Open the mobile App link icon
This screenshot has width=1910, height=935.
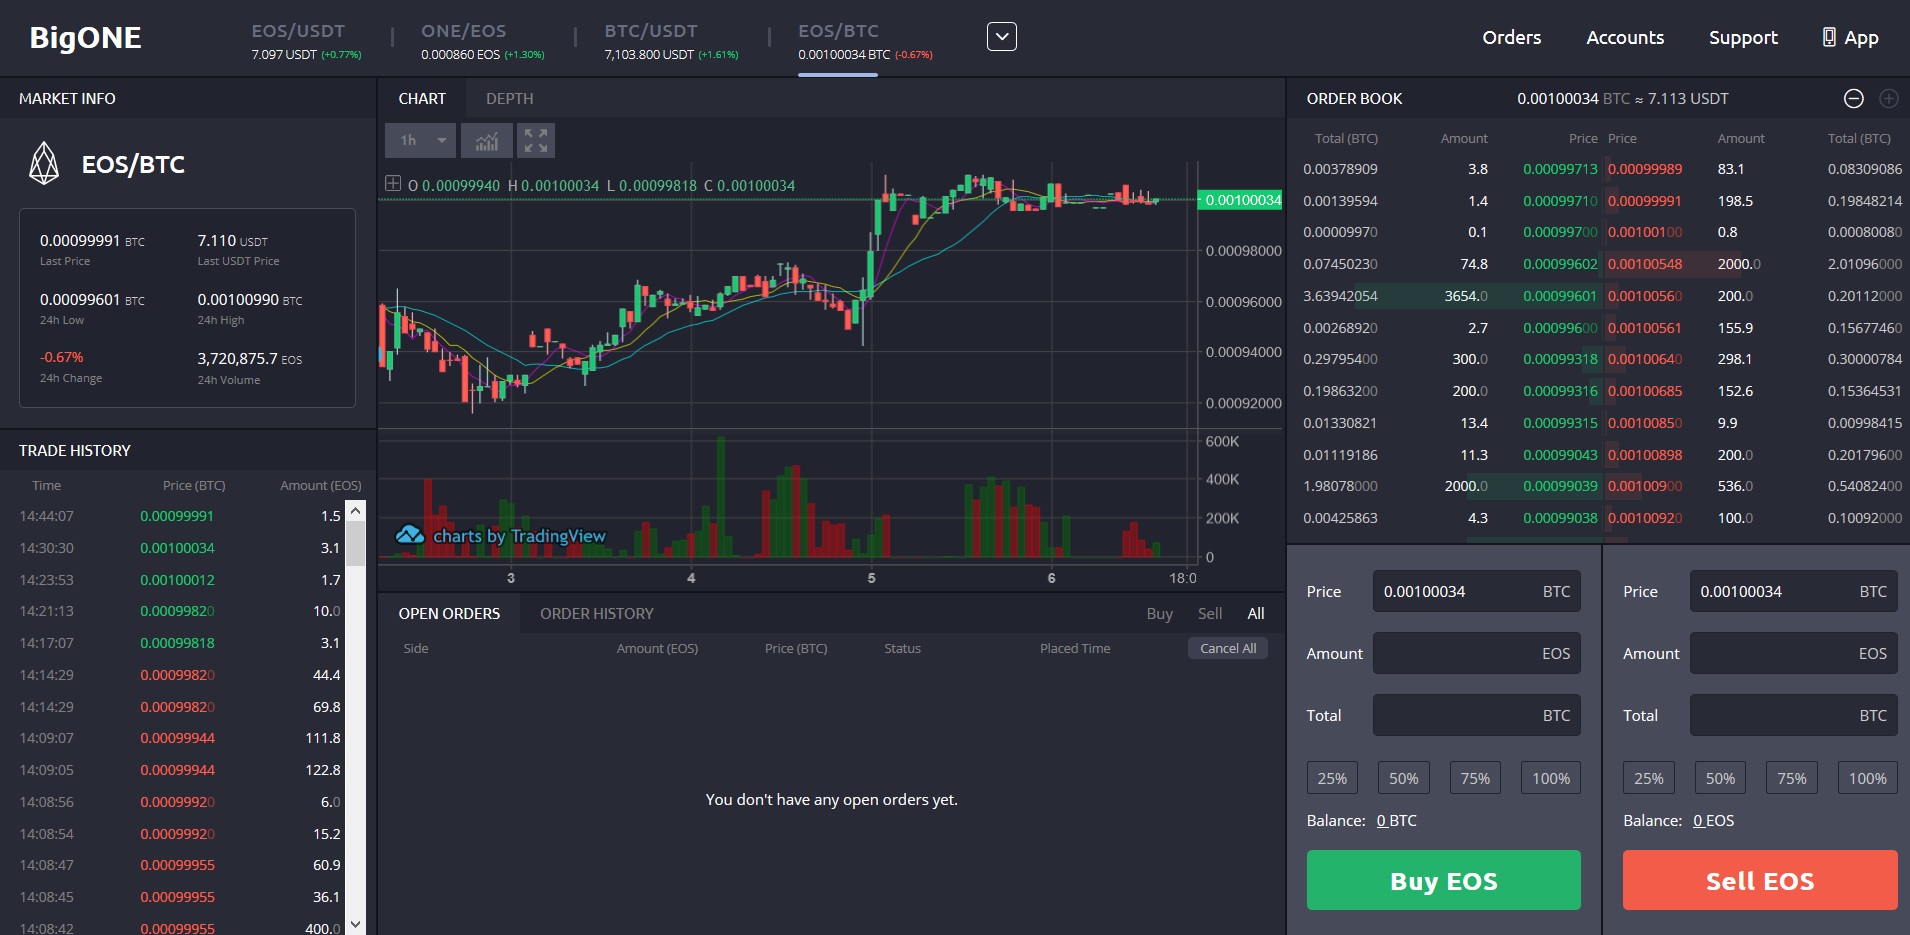click(1829, 37)
